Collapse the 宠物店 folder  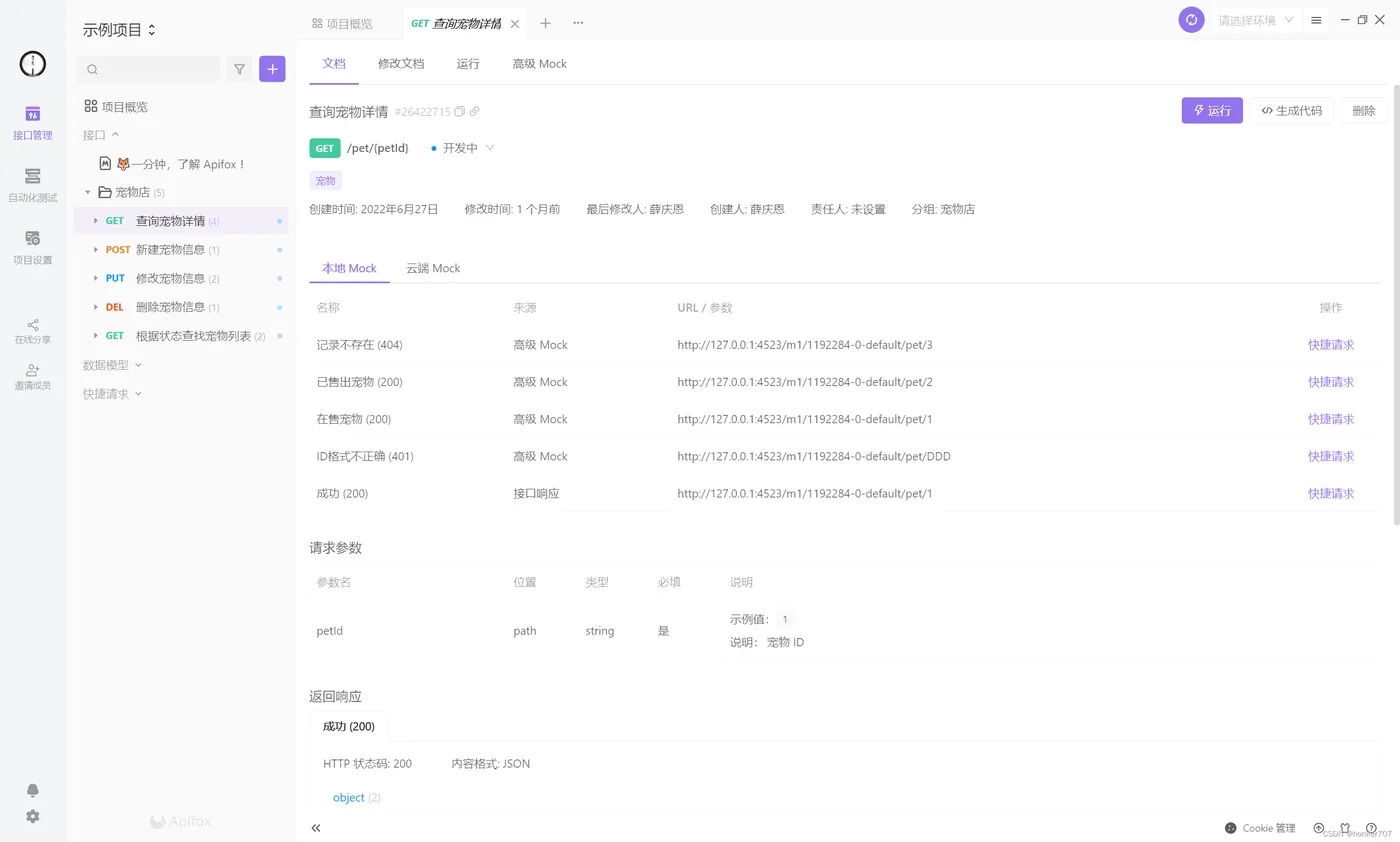(88, 192)
